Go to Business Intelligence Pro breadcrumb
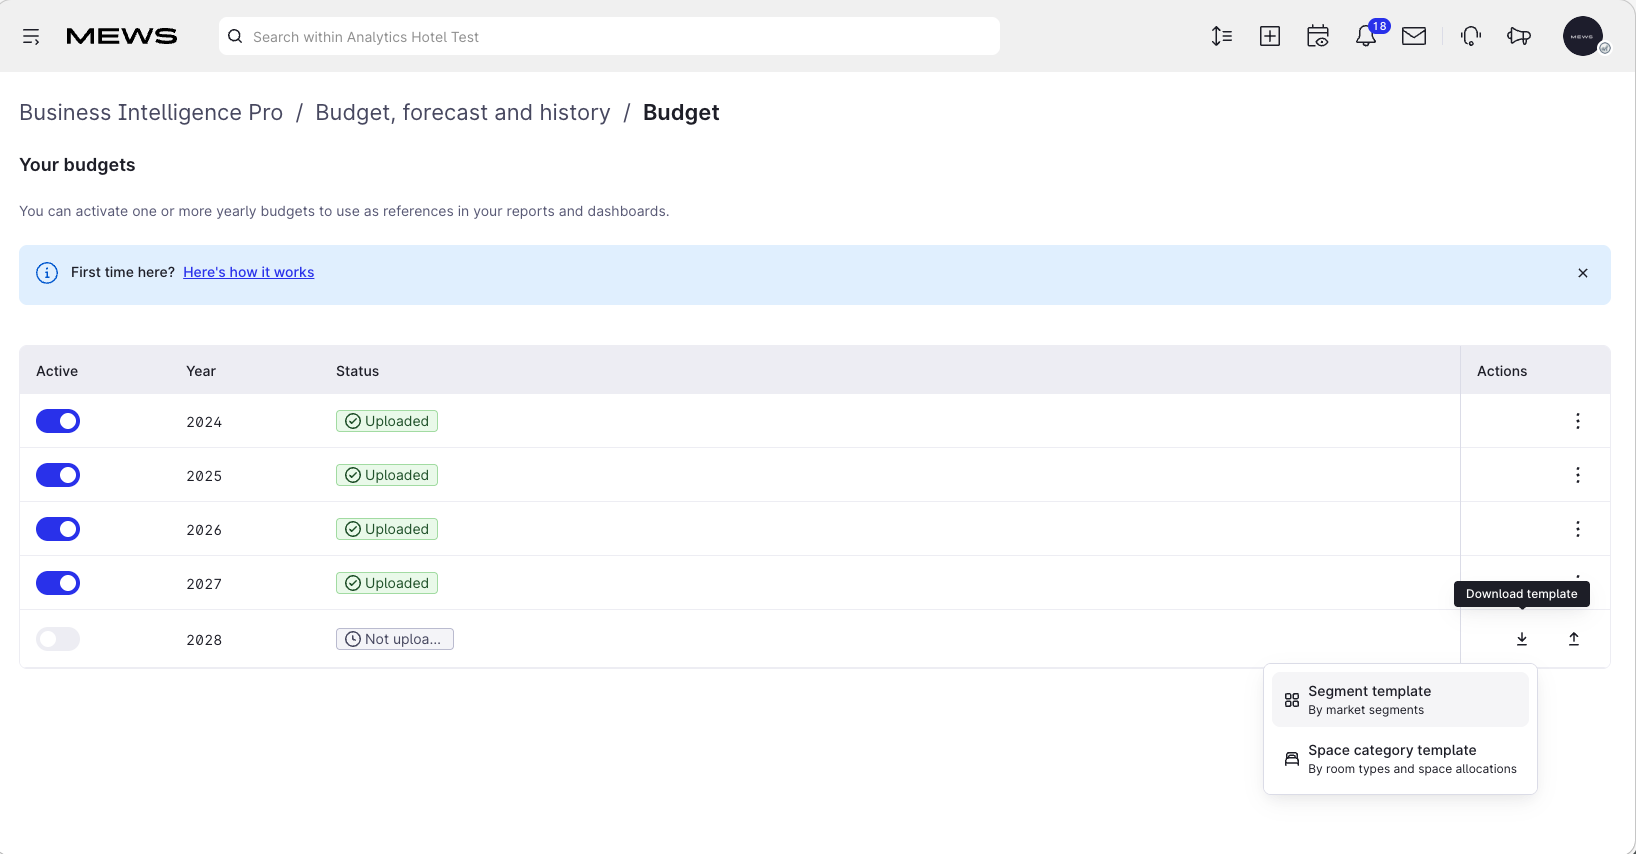 click(151, 112)
